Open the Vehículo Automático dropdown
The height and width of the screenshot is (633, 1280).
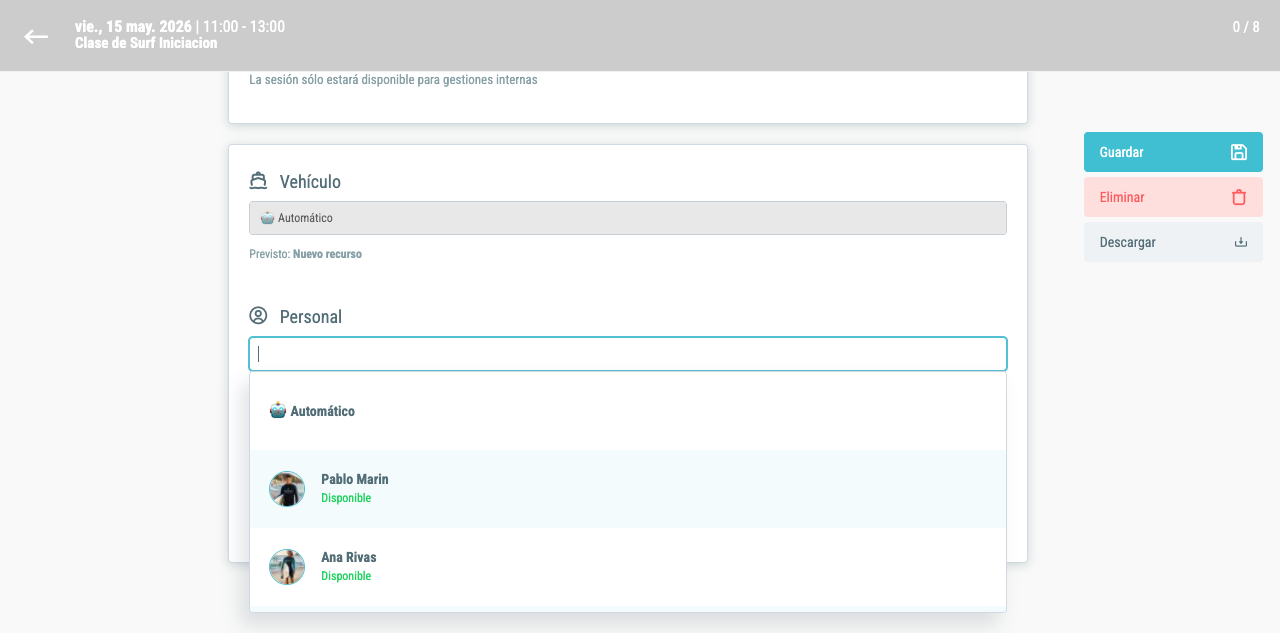(x=628, y=218)
